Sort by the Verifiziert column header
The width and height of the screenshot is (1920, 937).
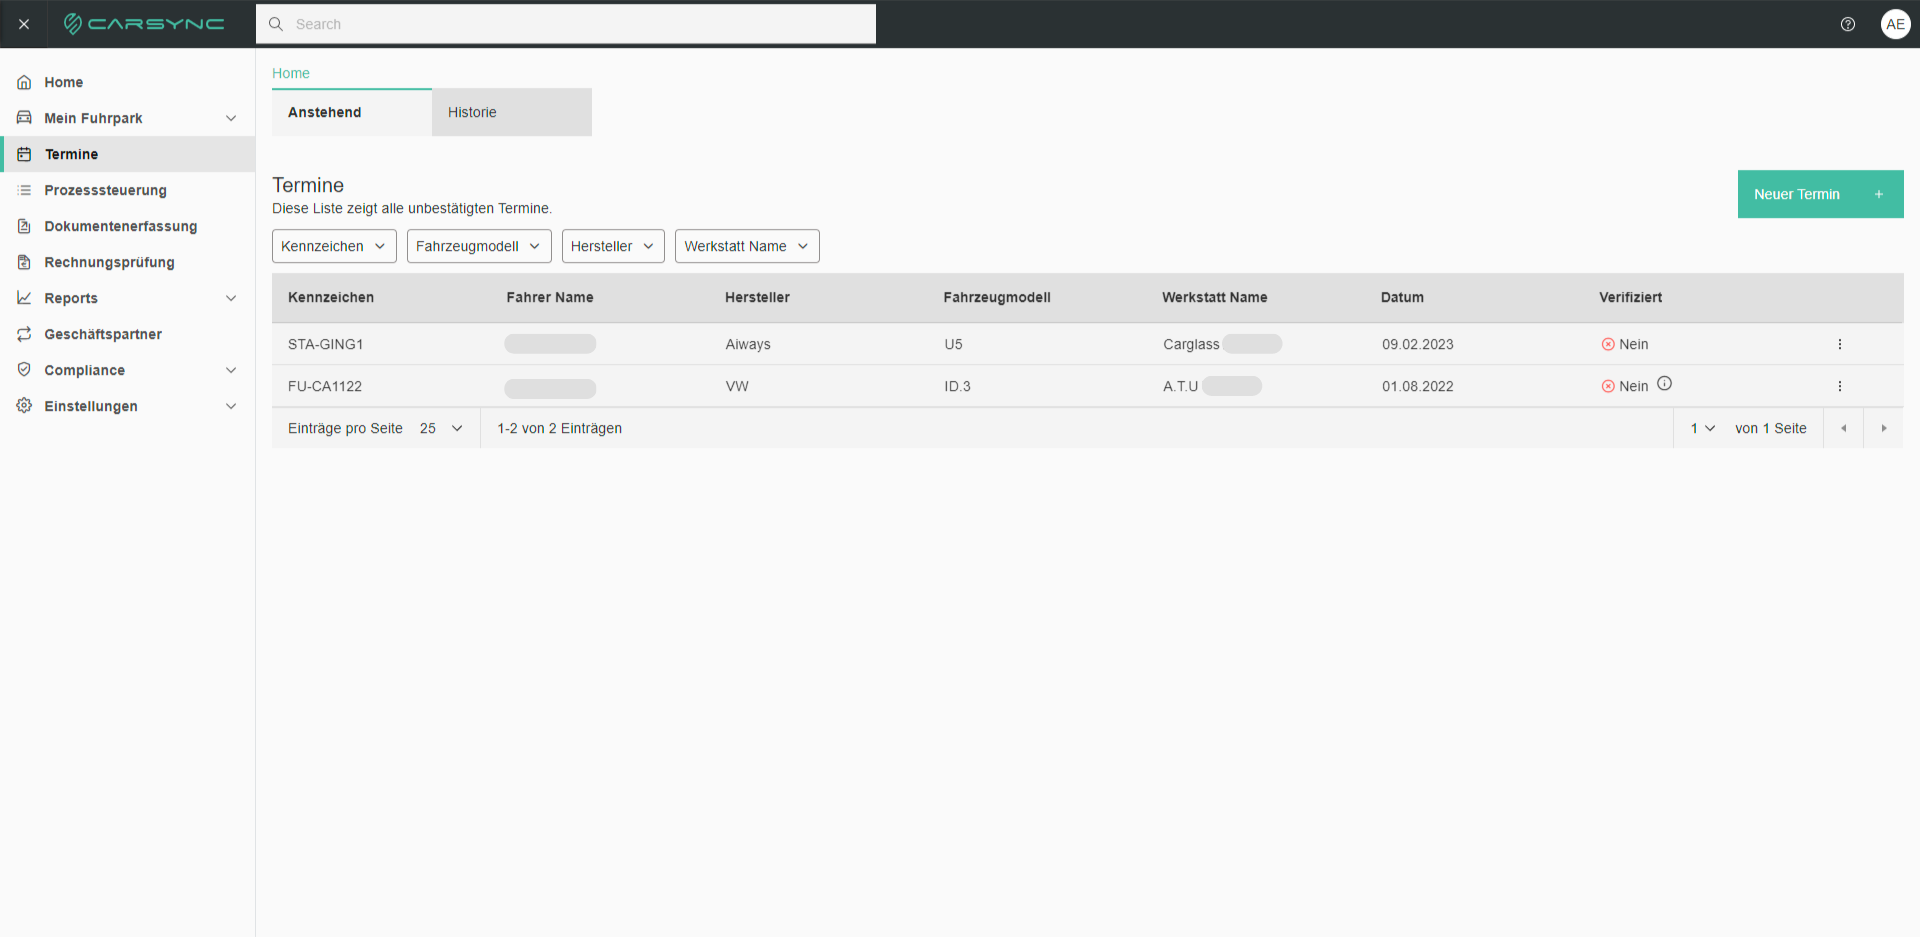(1630, 297)
